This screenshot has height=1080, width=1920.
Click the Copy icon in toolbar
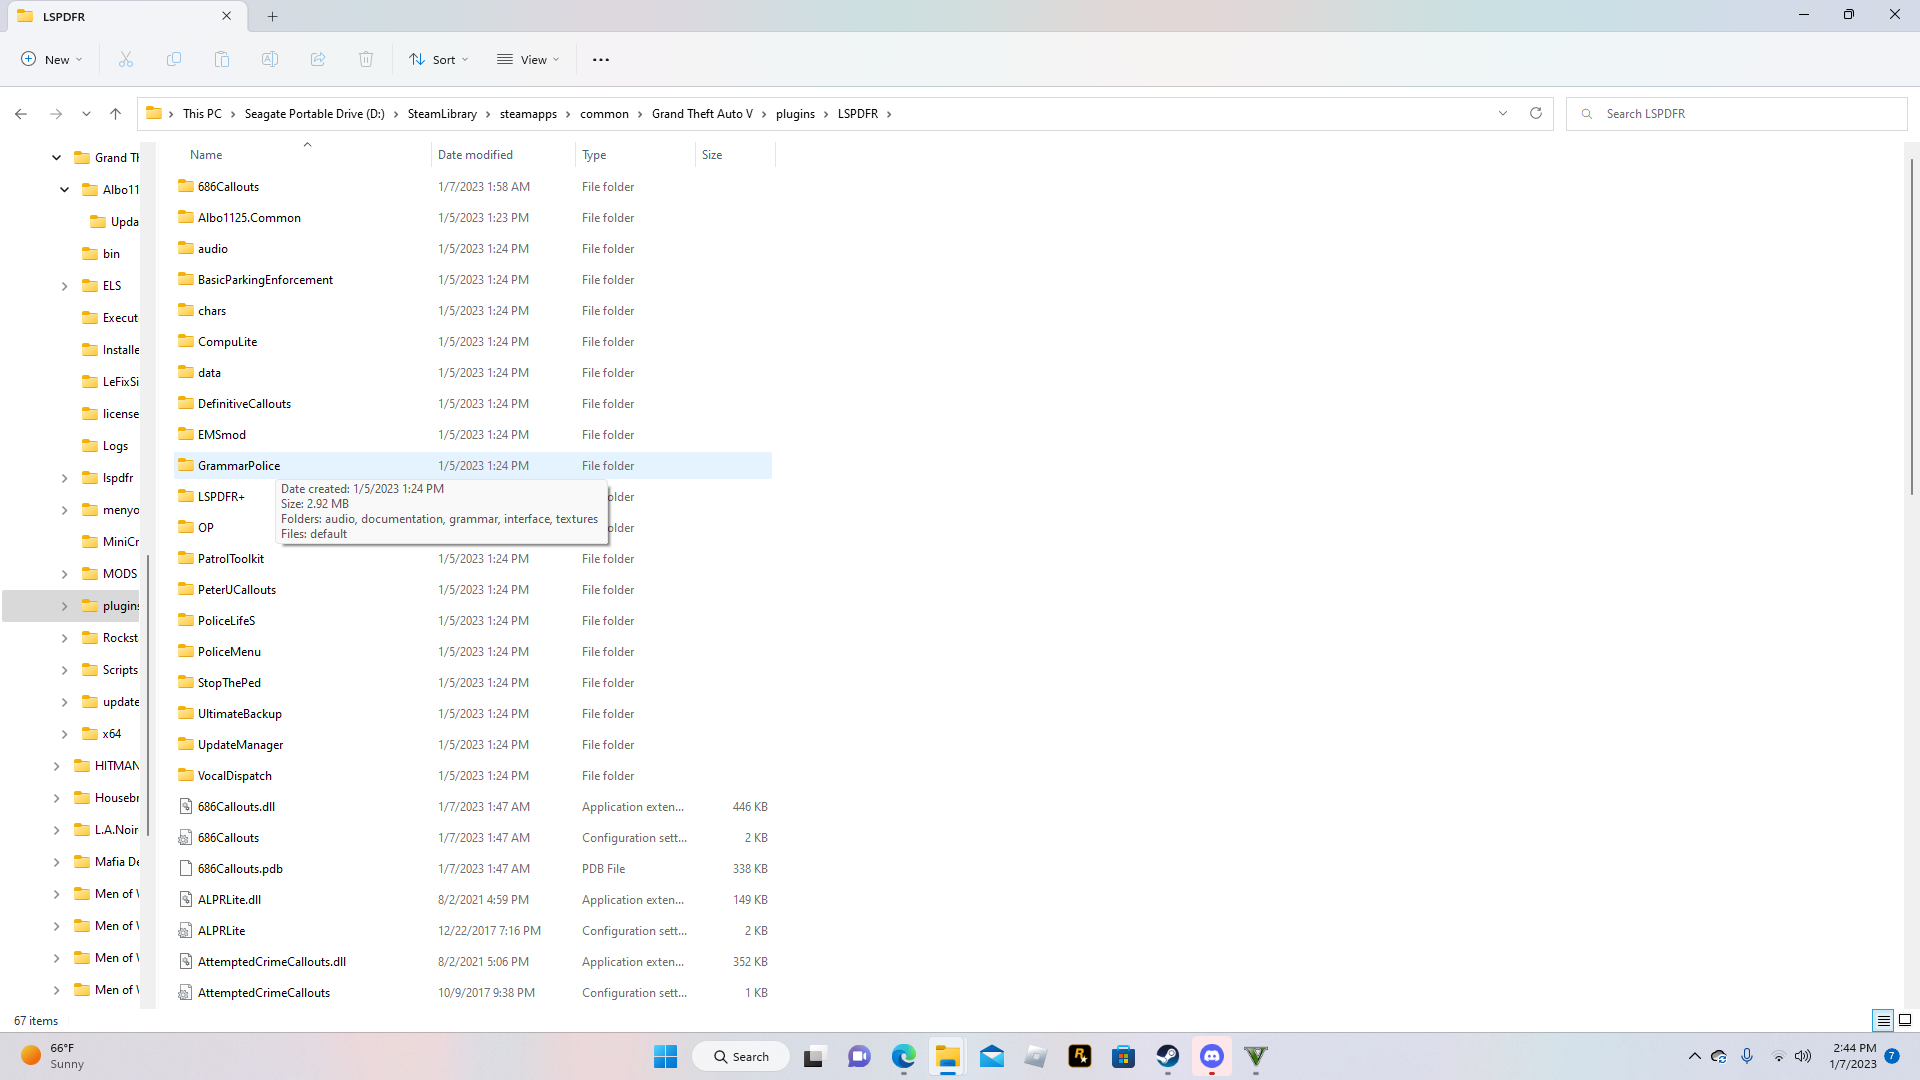pos(174,60)
